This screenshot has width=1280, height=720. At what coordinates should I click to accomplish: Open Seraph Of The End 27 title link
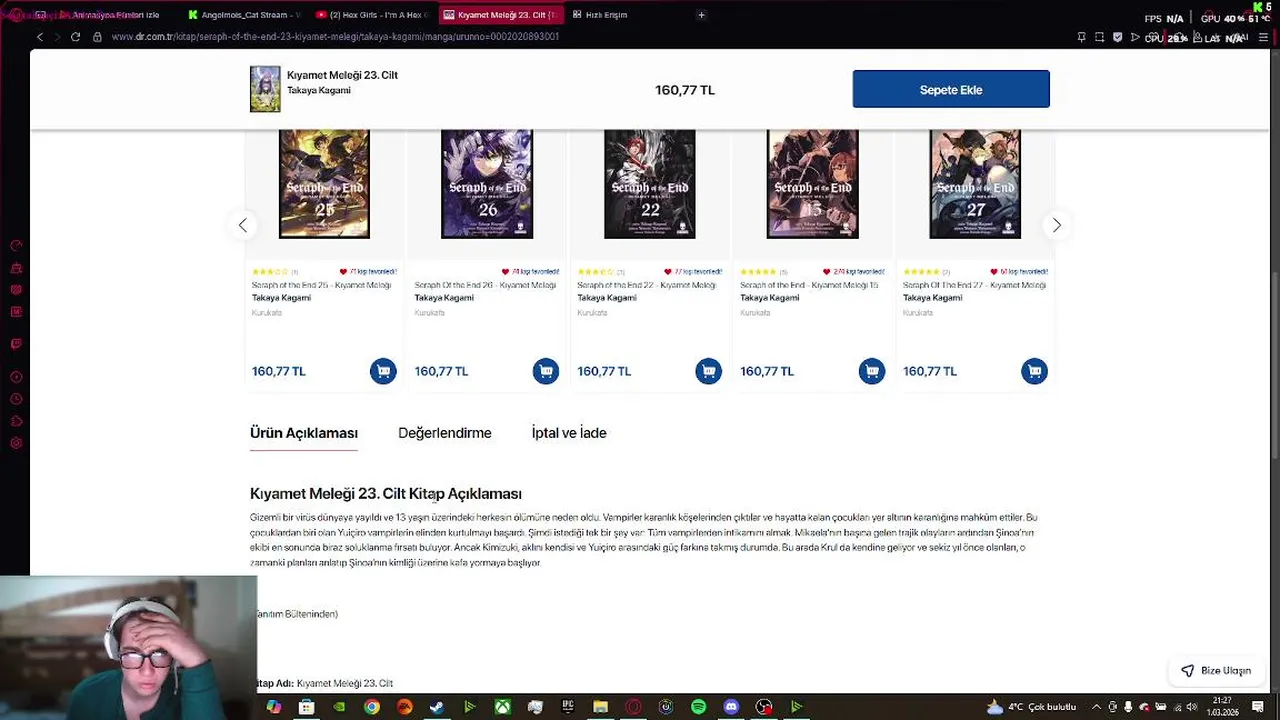(x=974, y=285)
